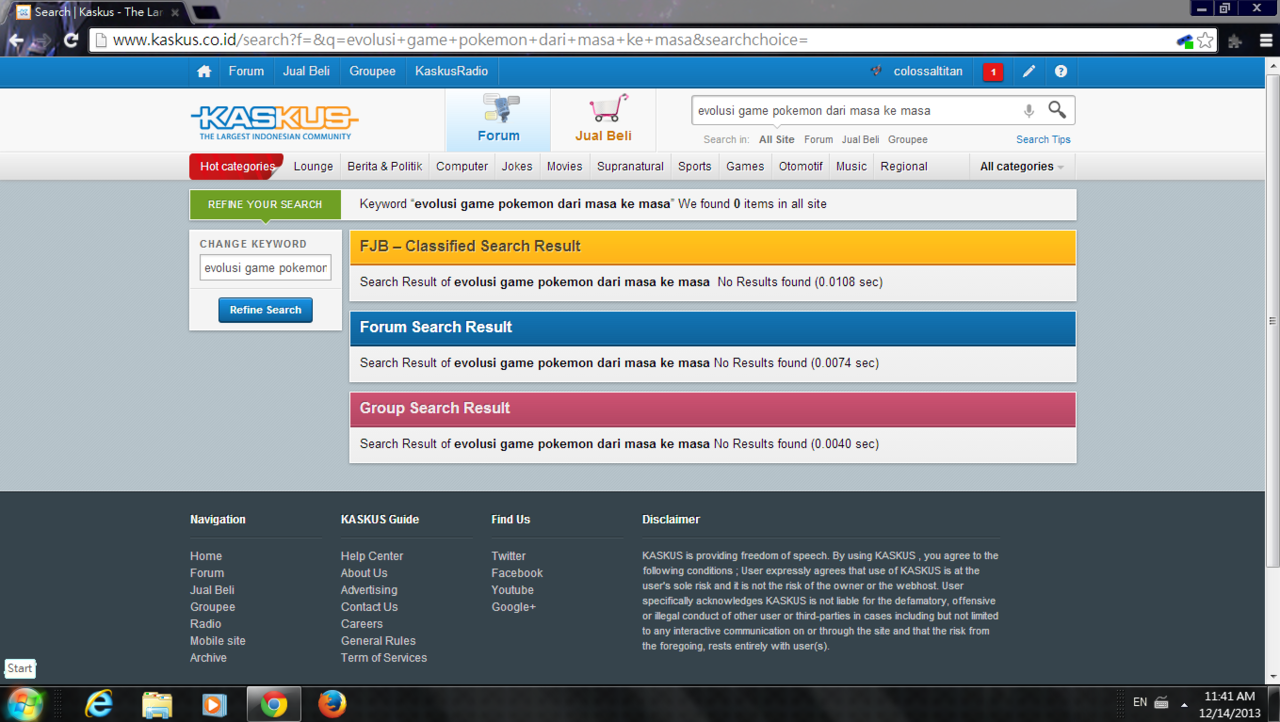Open Groupee in top navigation bar
Screen dimensions: 1280x722
372,72
